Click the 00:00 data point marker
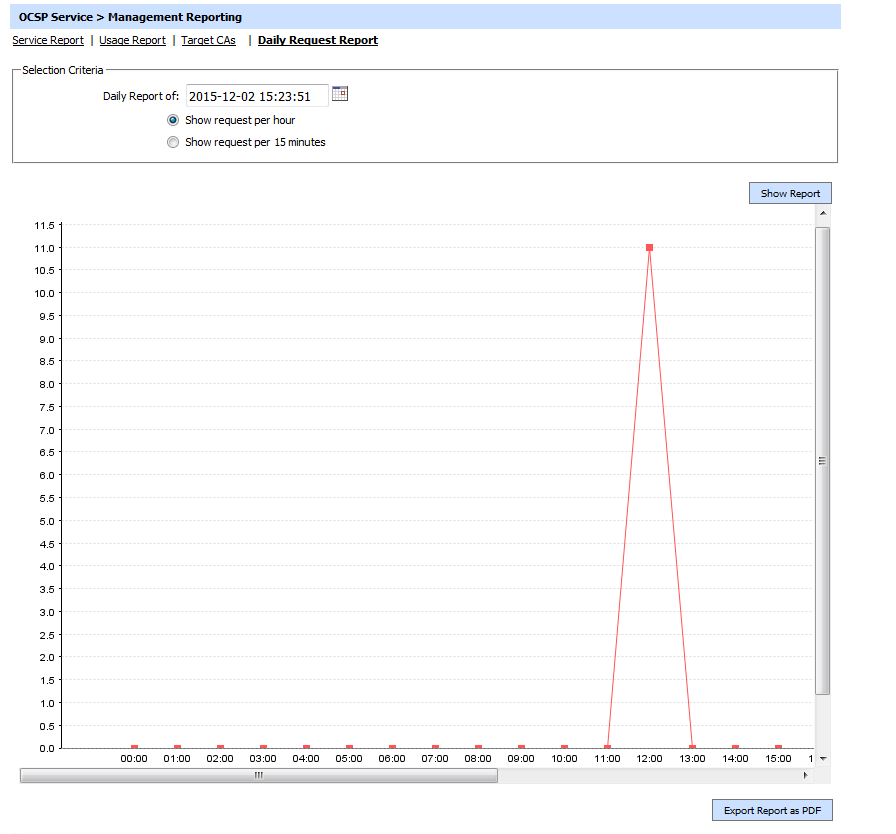The image size is (896, 834). click(x=134, y=747)
